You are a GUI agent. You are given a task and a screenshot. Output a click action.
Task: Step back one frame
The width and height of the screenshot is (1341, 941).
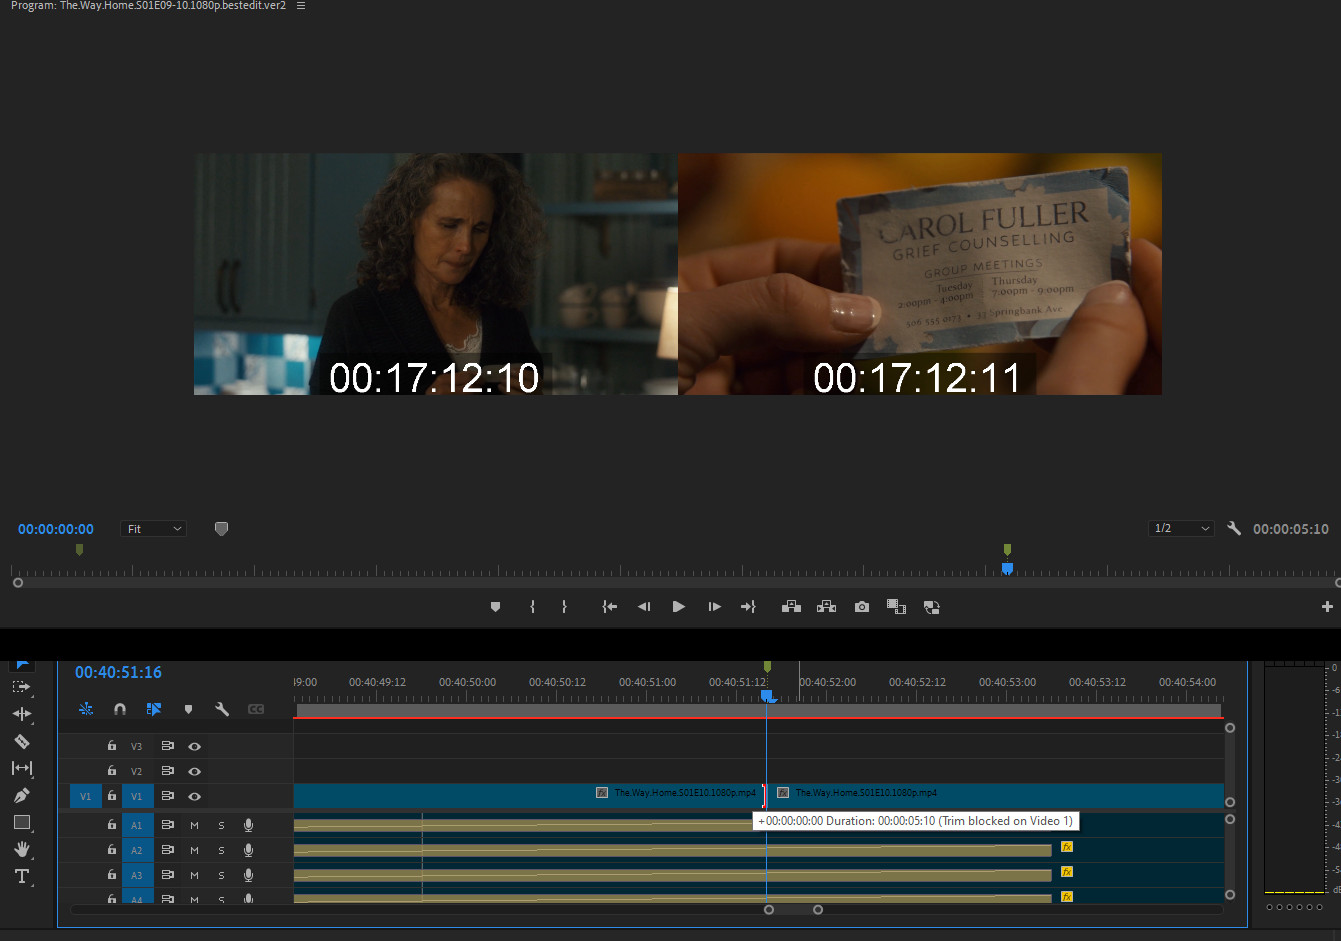644,607
